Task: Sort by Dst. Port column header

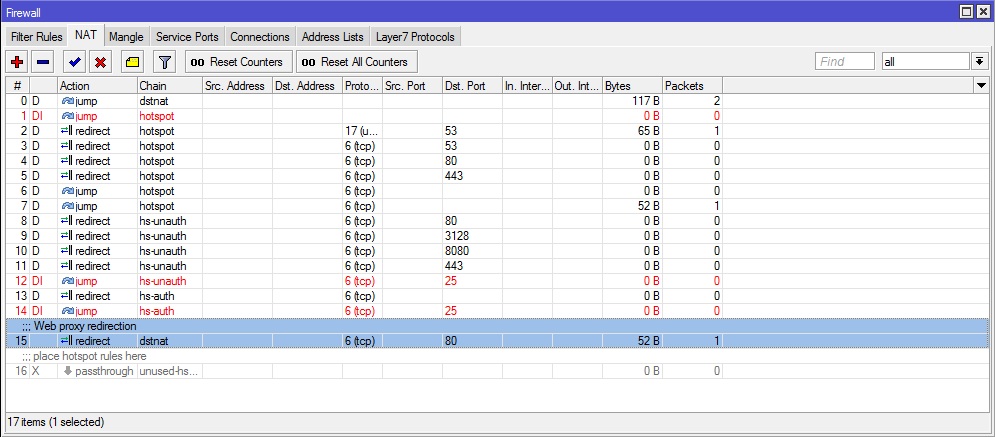Action: (x=472, y=86)
